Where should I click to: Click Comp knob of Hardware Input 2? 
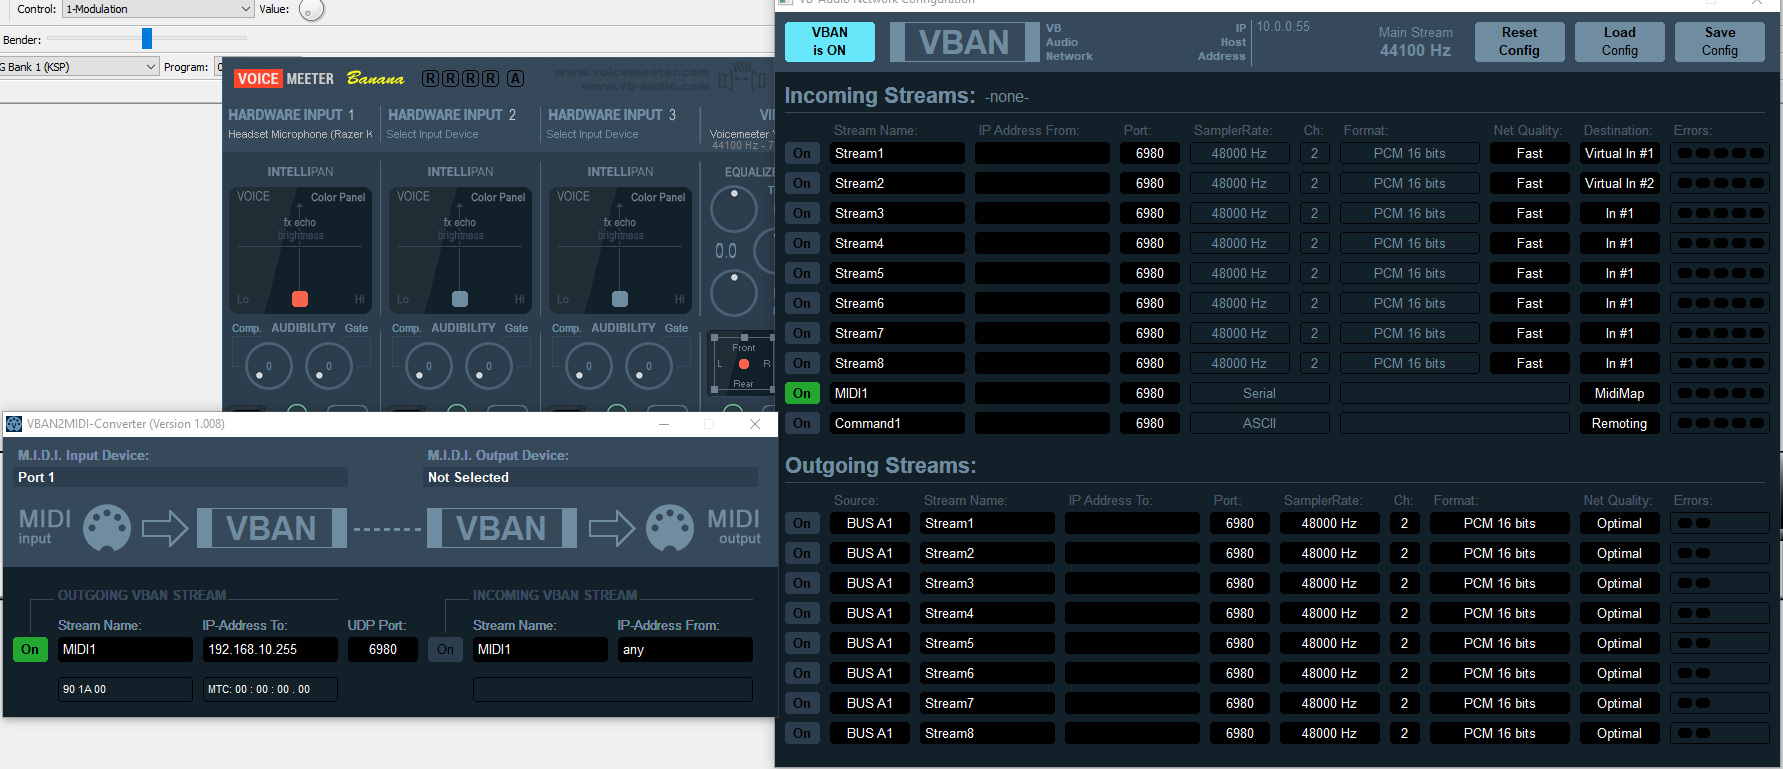428,366
